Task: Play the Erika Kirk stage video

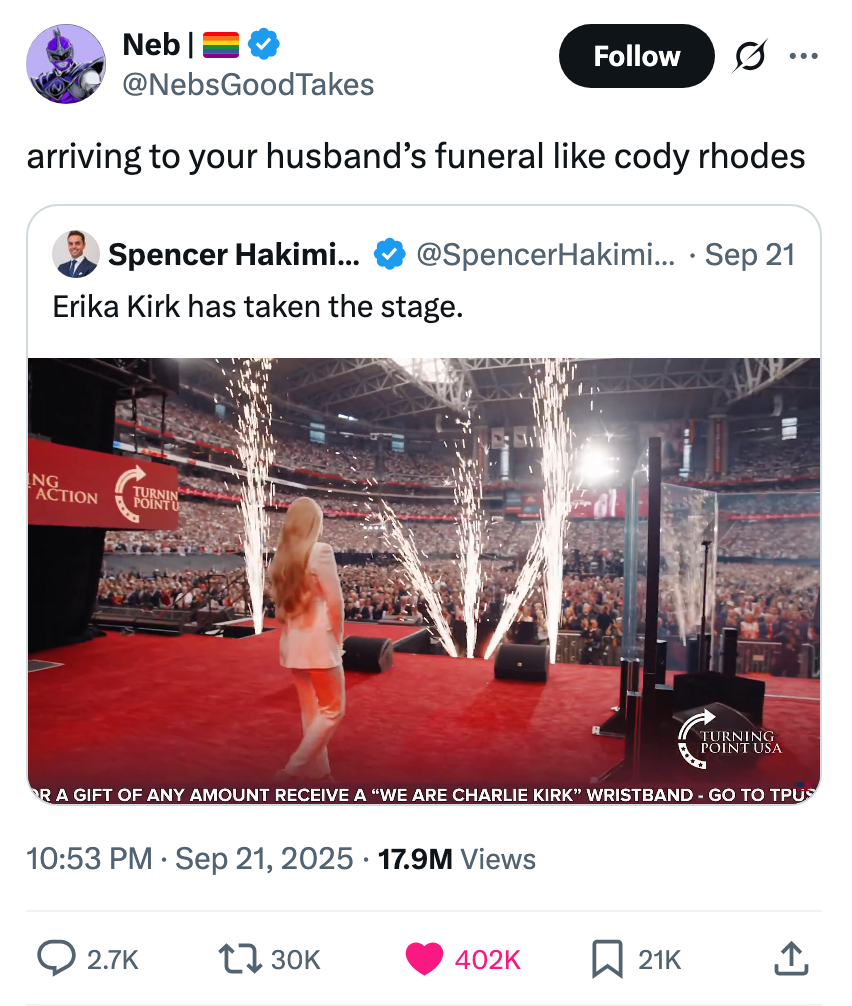Action: [x=426, y=575]
